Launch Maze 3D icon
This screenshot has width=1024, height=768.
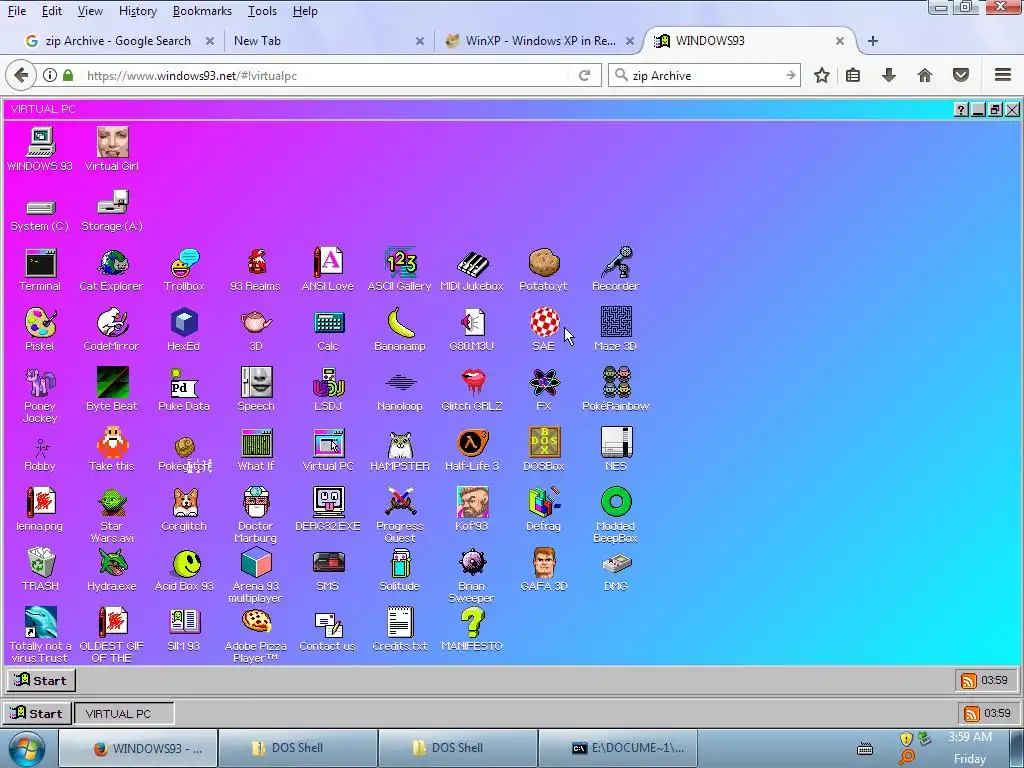coord(616,329)
